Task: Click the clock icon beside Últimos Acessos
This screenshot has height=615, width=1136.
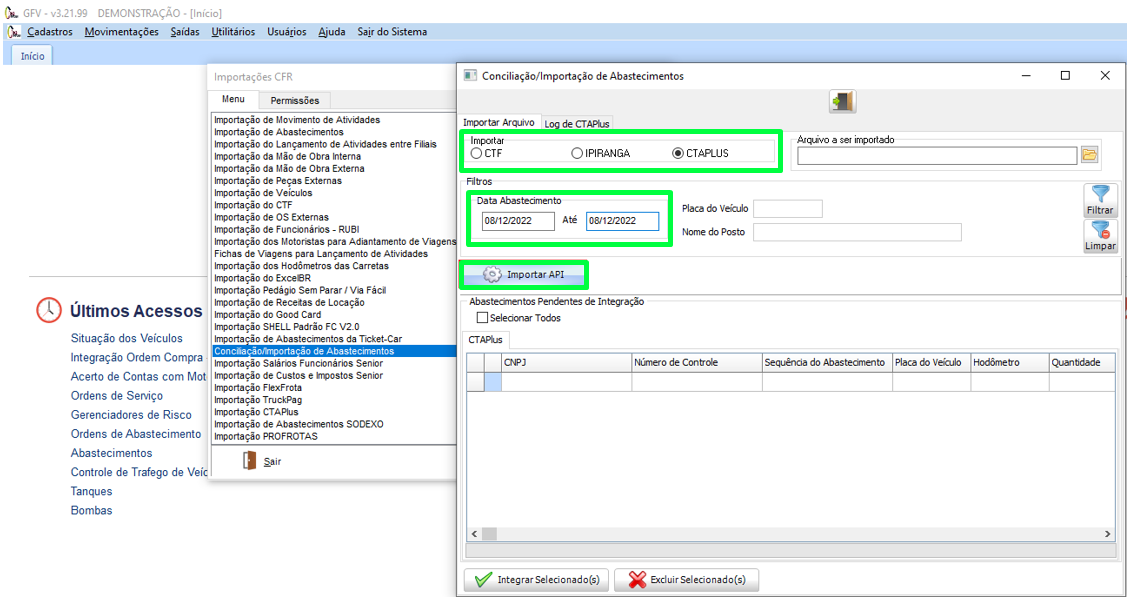Action: click(x=49, y=310)
